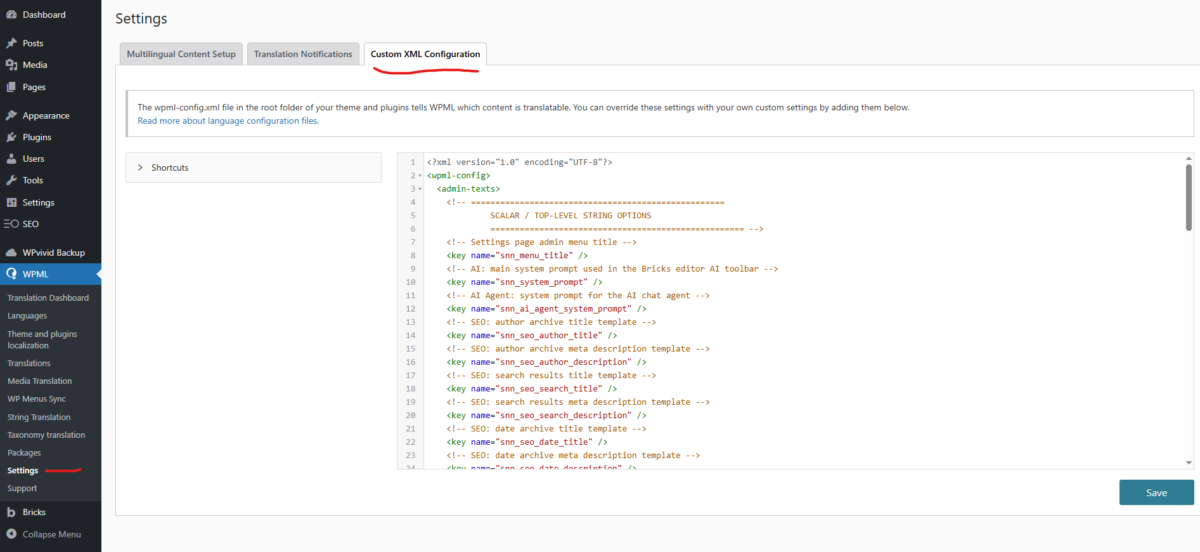Open the Plugins icon in sidebar
This screenshot has width=1200, height=552.
click(11, 137)
